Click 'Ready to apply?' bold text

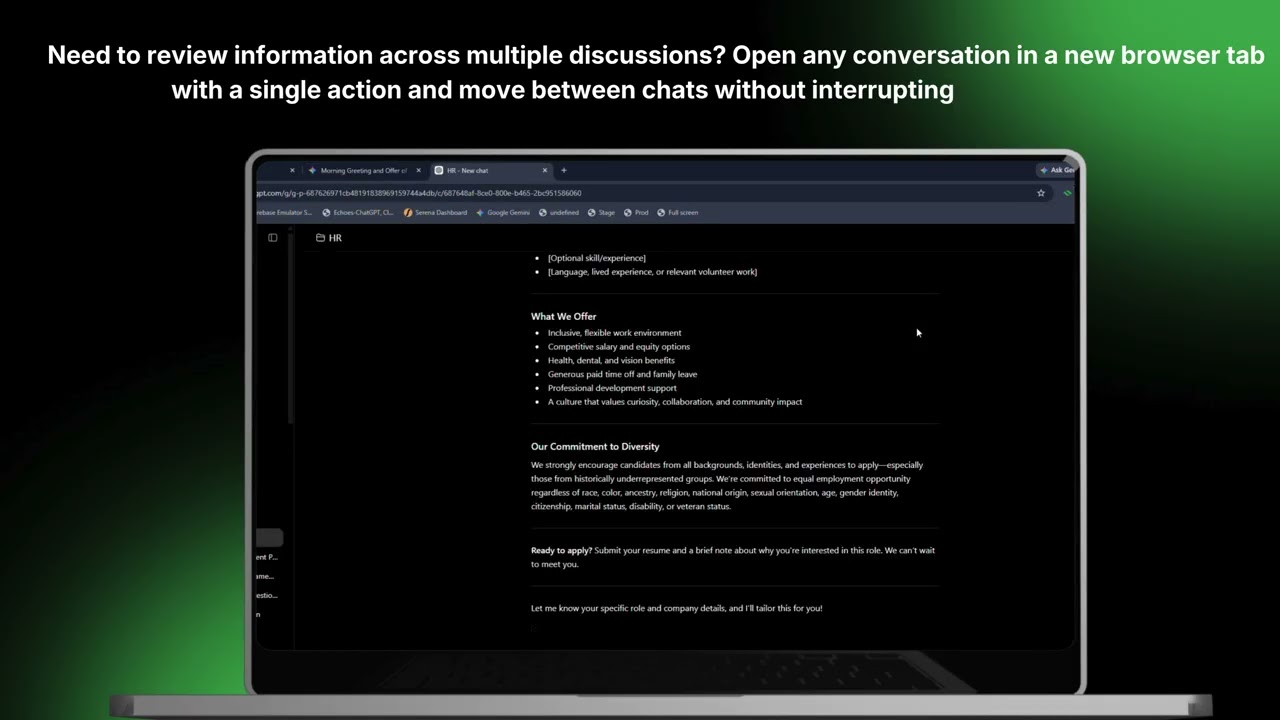coord(561,550)
